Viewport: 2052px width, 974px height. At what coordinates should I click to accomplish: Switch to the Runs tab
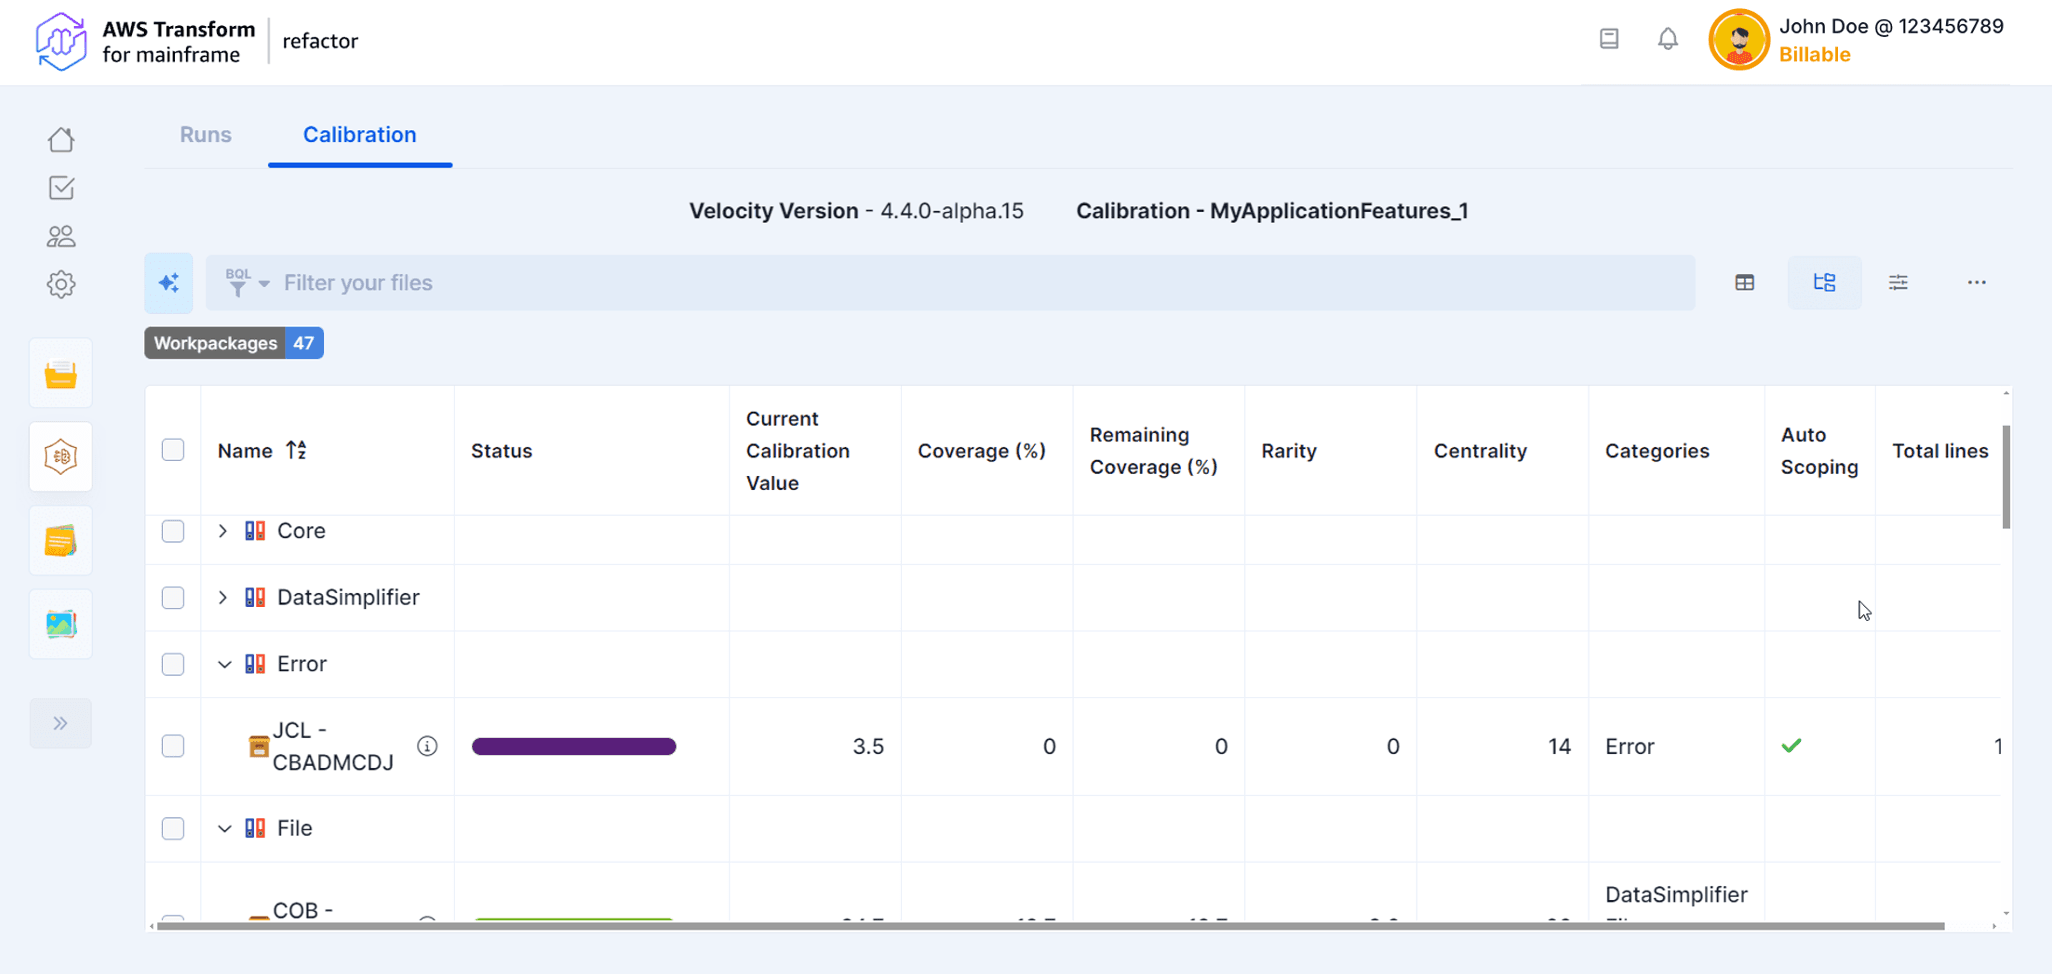[205, 135]
